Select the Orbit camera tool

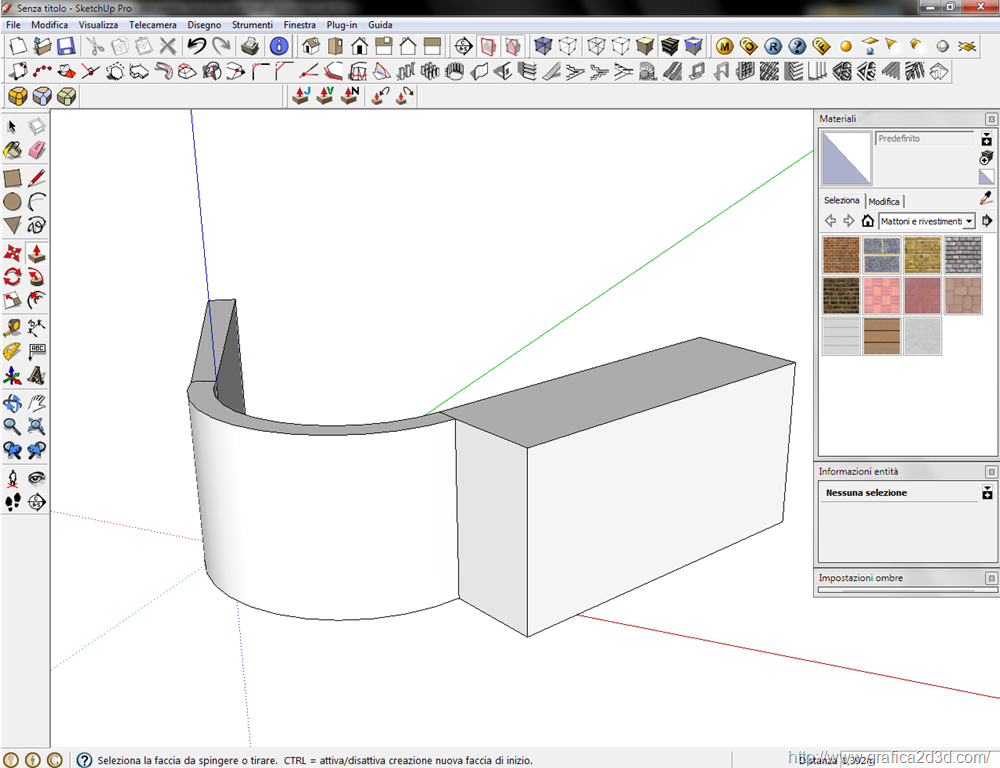[12, 403]
